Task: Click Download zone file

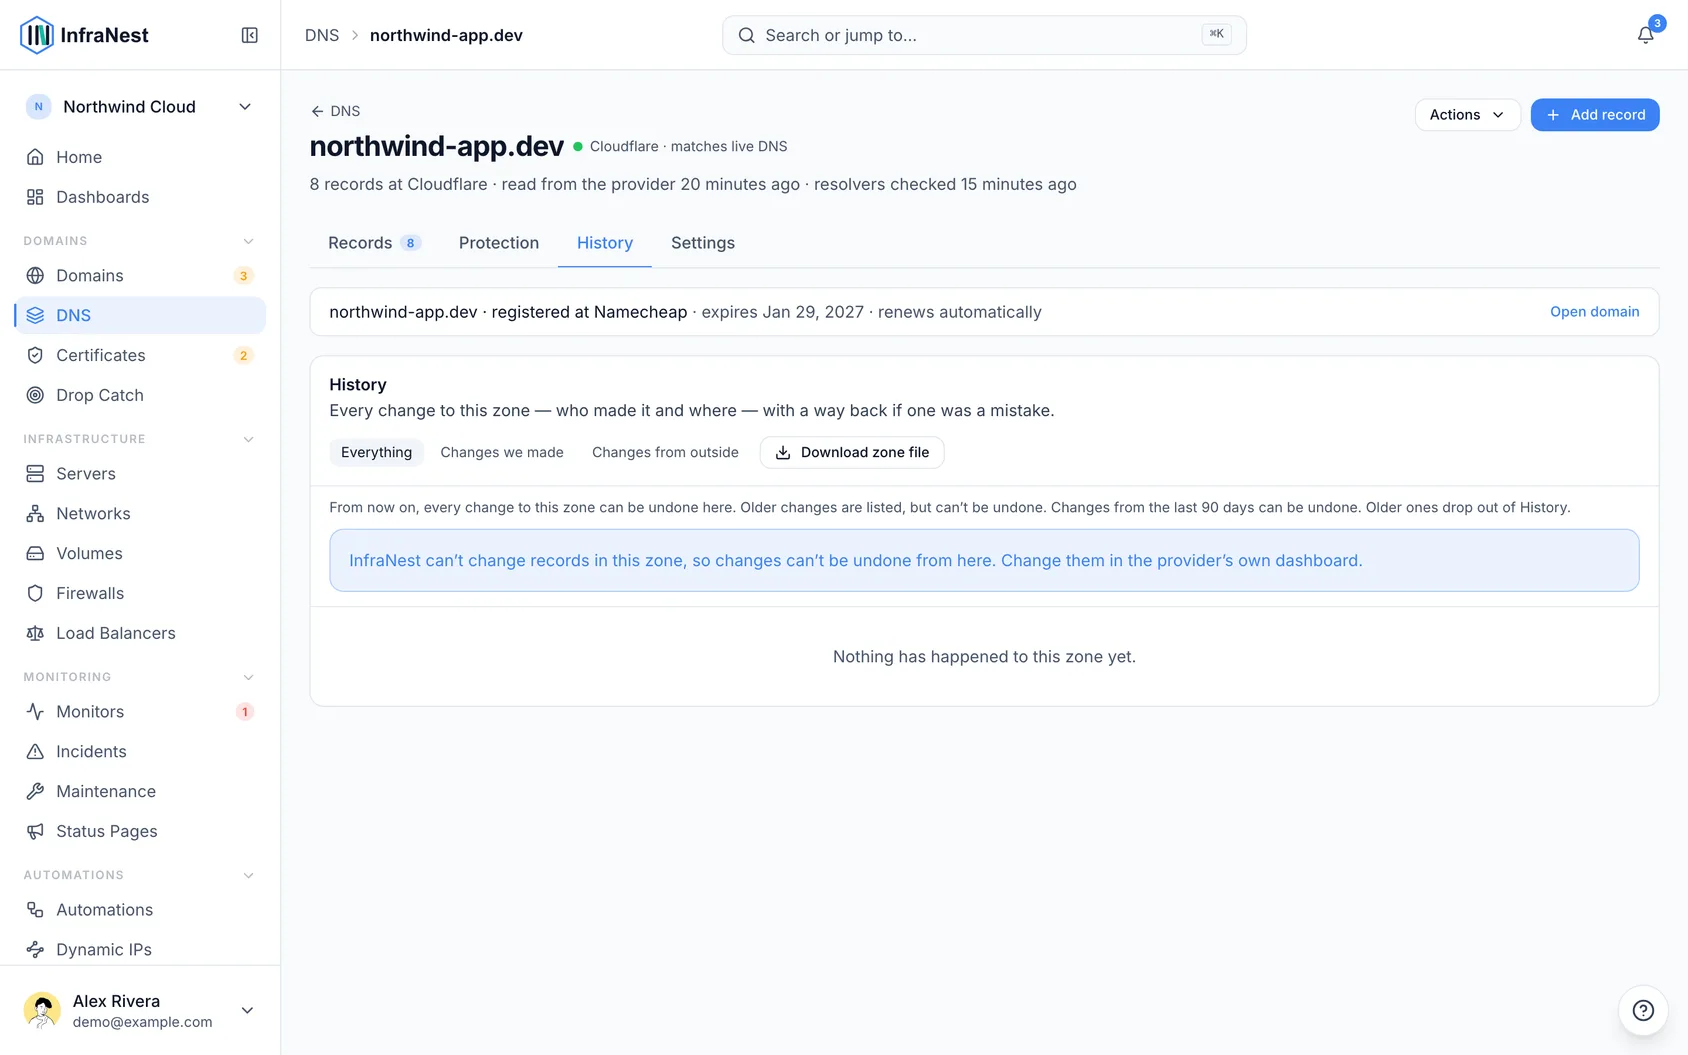Action: pos(852,452)
